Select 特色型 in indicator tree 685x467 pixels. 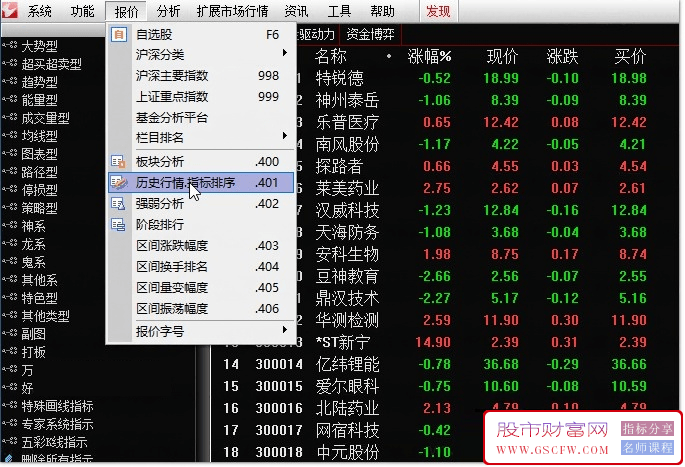39,297
